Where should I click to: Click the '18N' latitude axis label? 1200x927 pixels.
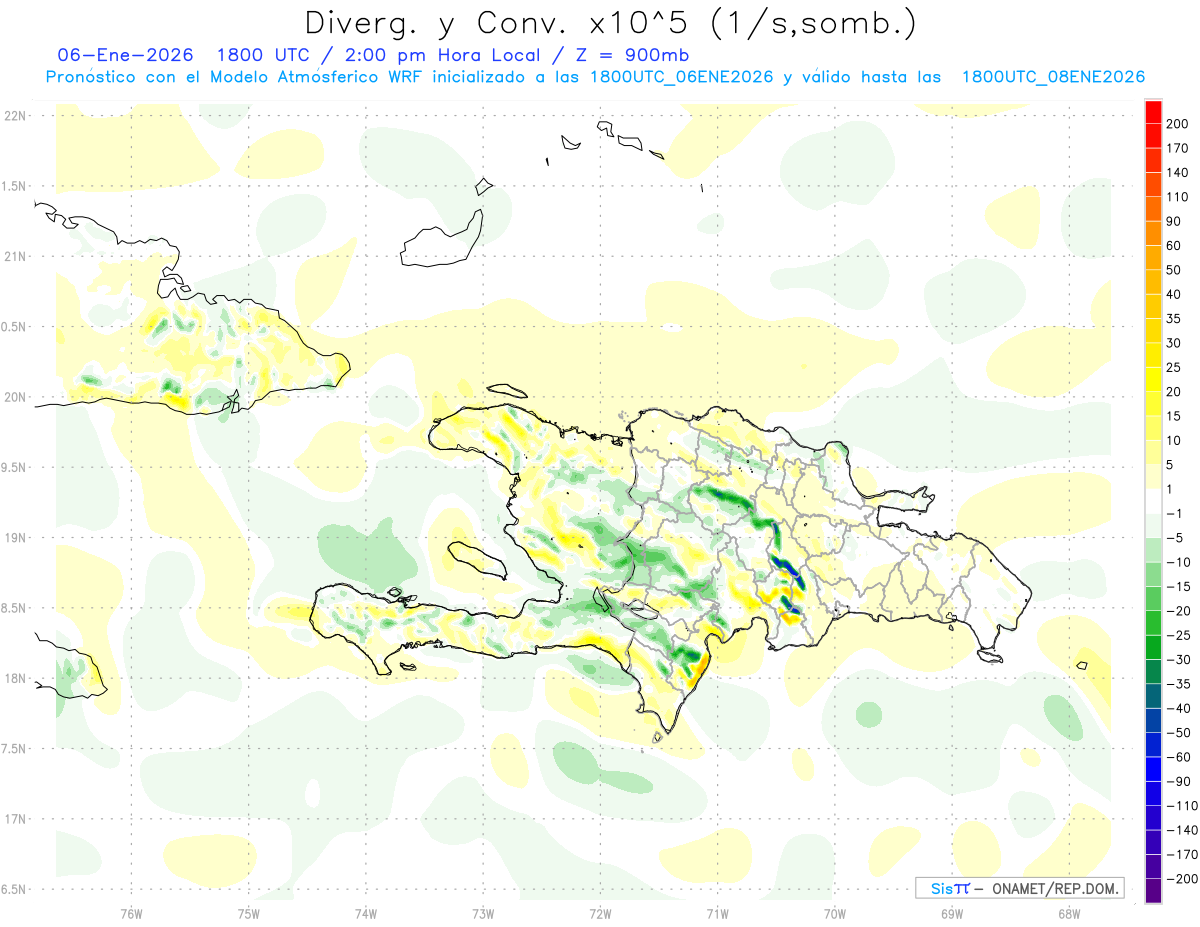pos(15,679)
